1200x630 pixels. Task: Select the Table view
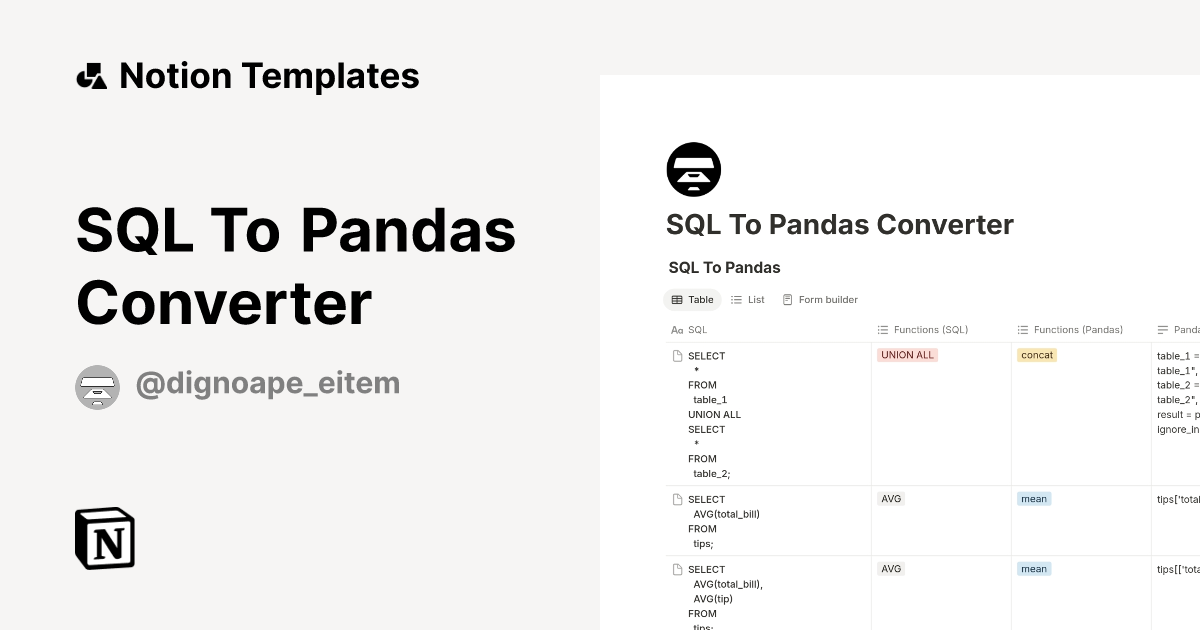pyautogui.click(x=692, y=299)
